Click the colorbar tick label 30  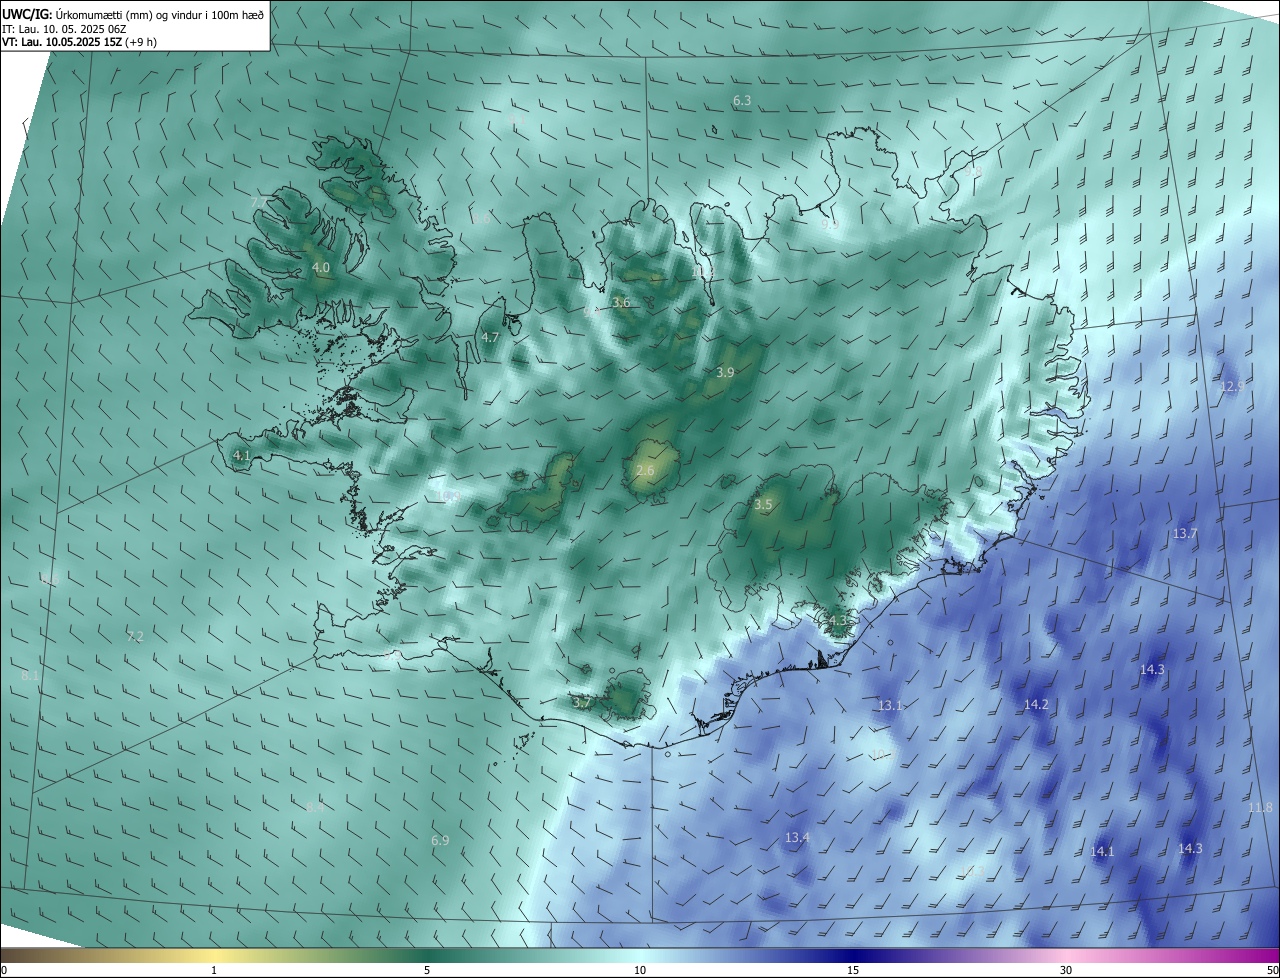pos(1066,970)
